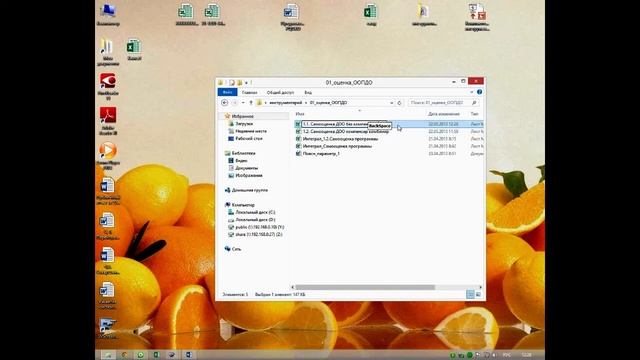Switch to large icons view in status bar
This screenshot has width=640, height=360.
click(x=478, y=294)
